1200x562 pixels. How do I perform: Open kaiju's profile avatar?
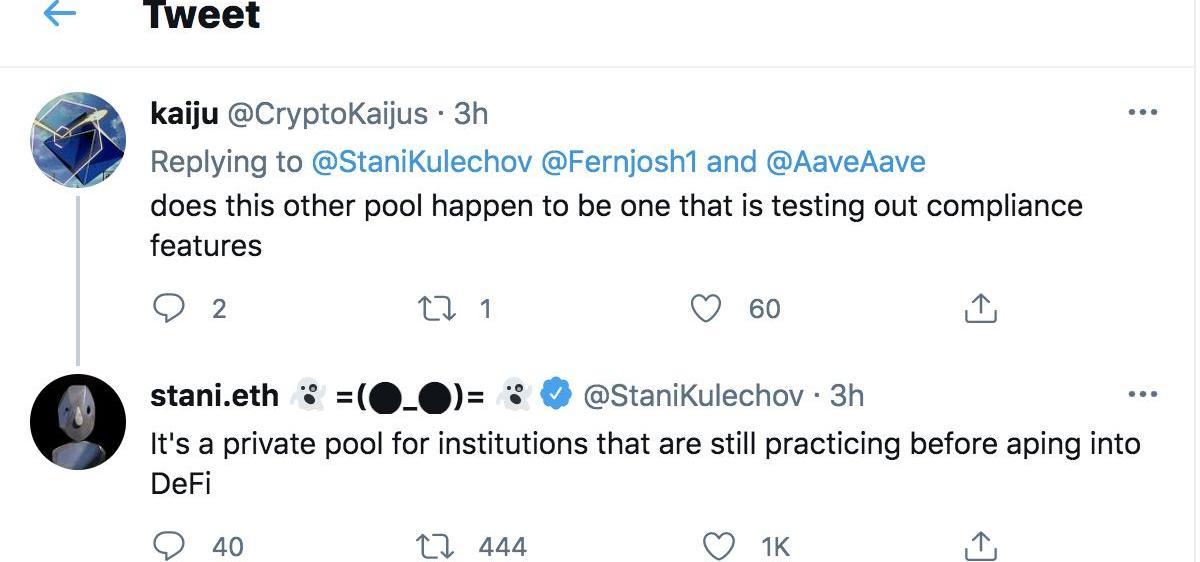click(x=78, y=140)
